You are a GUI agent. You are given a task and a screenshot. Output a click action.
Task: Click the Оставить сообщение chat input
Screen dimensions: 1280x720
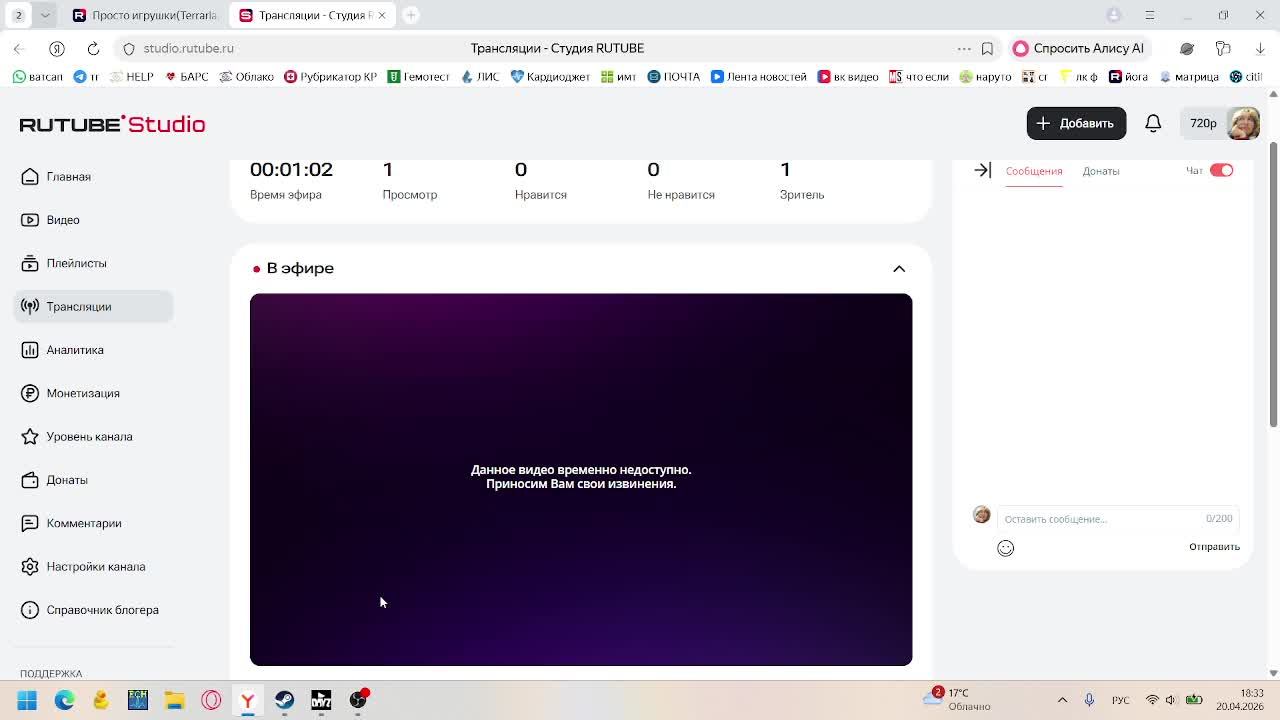[1118, 519]
